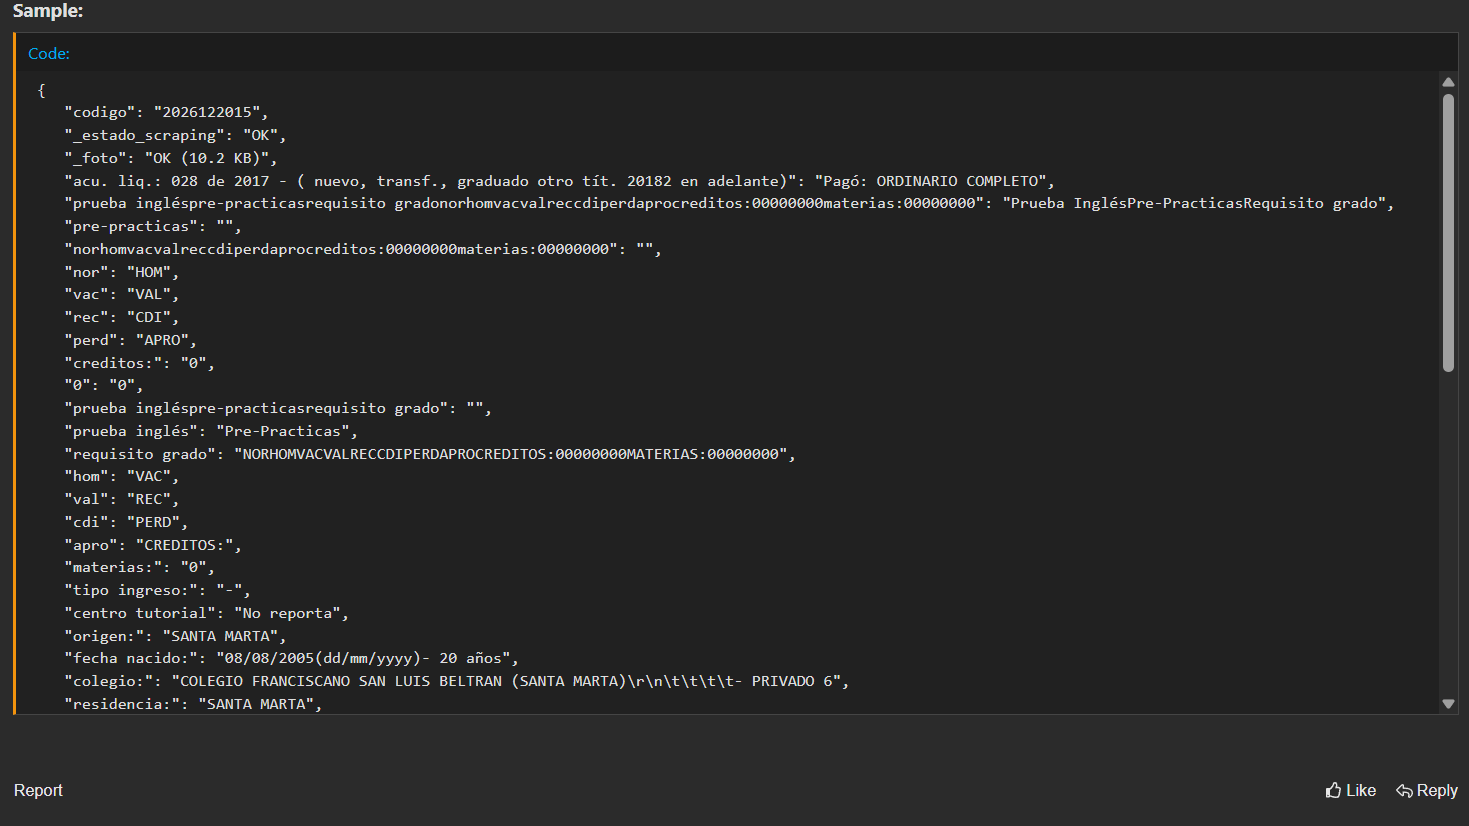The height and width of the screenshot is (826, 1469).
Task: Click the "cdi": "PERD" line
Action: [x=126, y=522]
